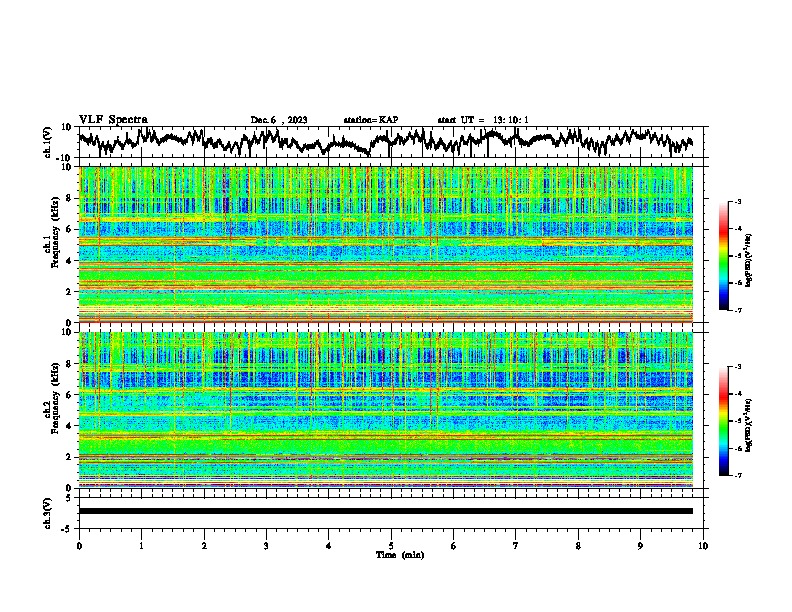Viewport: 792px width, 612px height.
Task: Click the "8" kHz tick on the ch.1 frequency axis
Action: pos(70,198)
